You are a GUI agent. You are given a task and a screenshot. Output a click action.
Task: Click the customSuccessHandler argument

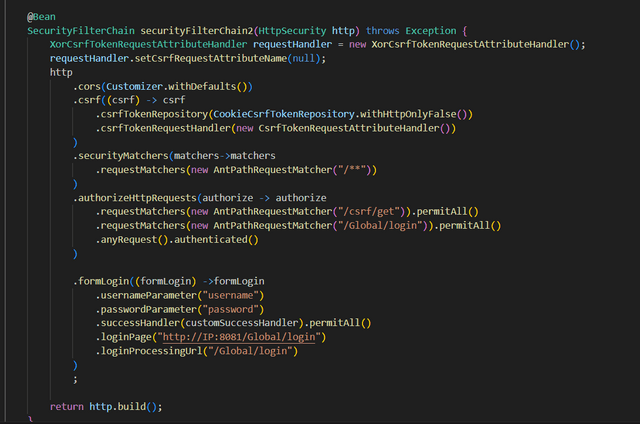(x=247, y=323)
